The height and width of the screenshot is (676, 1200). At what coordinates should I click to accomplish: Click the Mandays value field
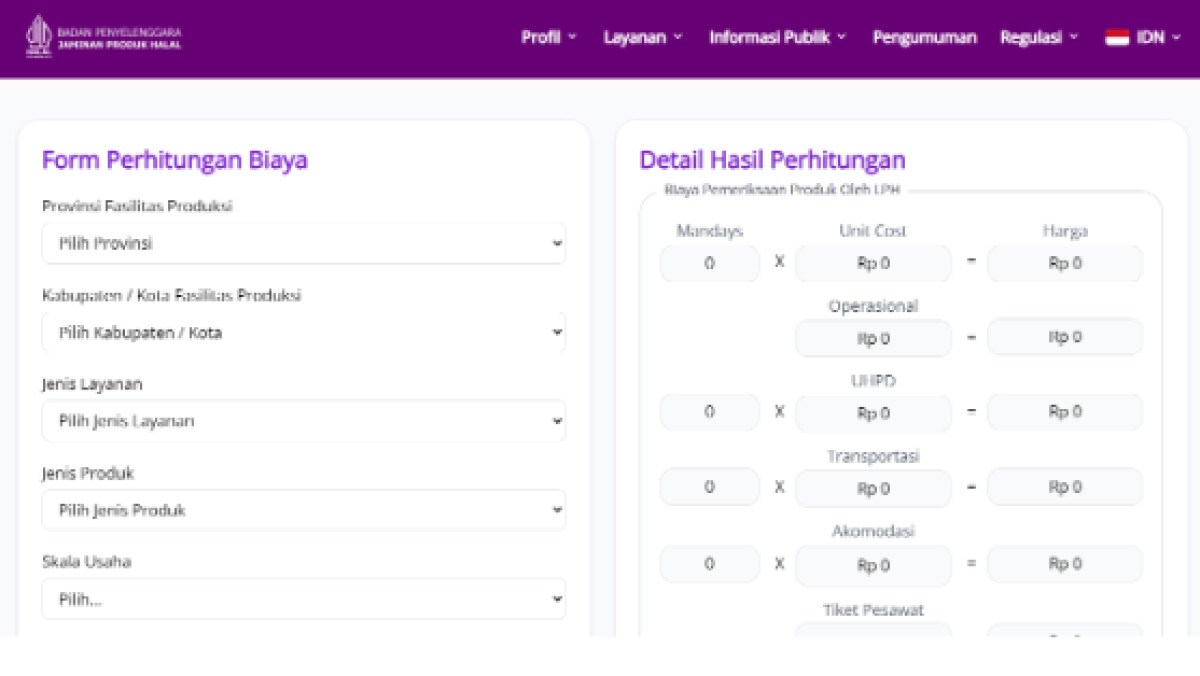(x=709, y=264)
